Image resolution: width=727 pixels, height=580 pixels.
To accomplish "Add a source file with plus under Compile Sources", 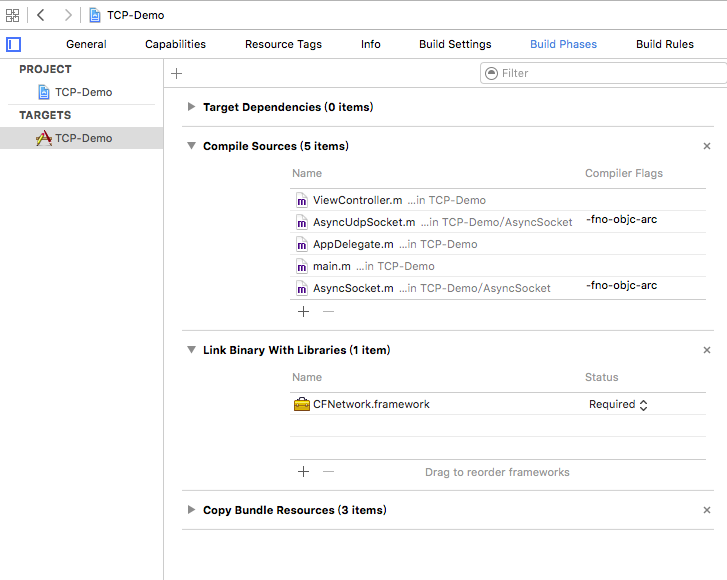I will [303, 312].
